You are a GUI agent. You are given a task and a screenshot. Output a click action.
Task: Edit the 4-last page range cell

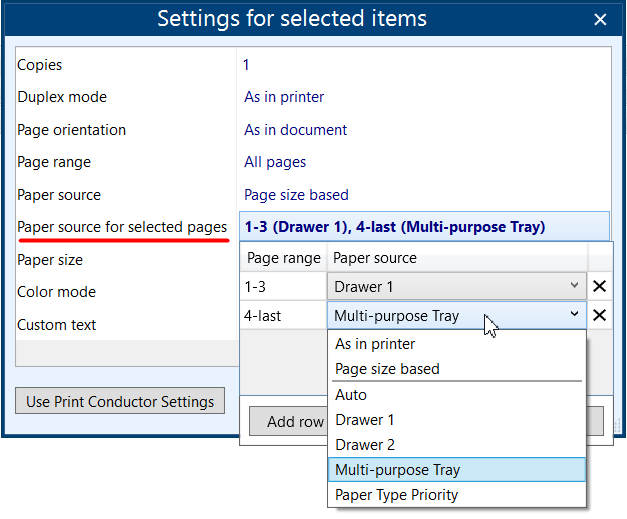coord(282,316)
